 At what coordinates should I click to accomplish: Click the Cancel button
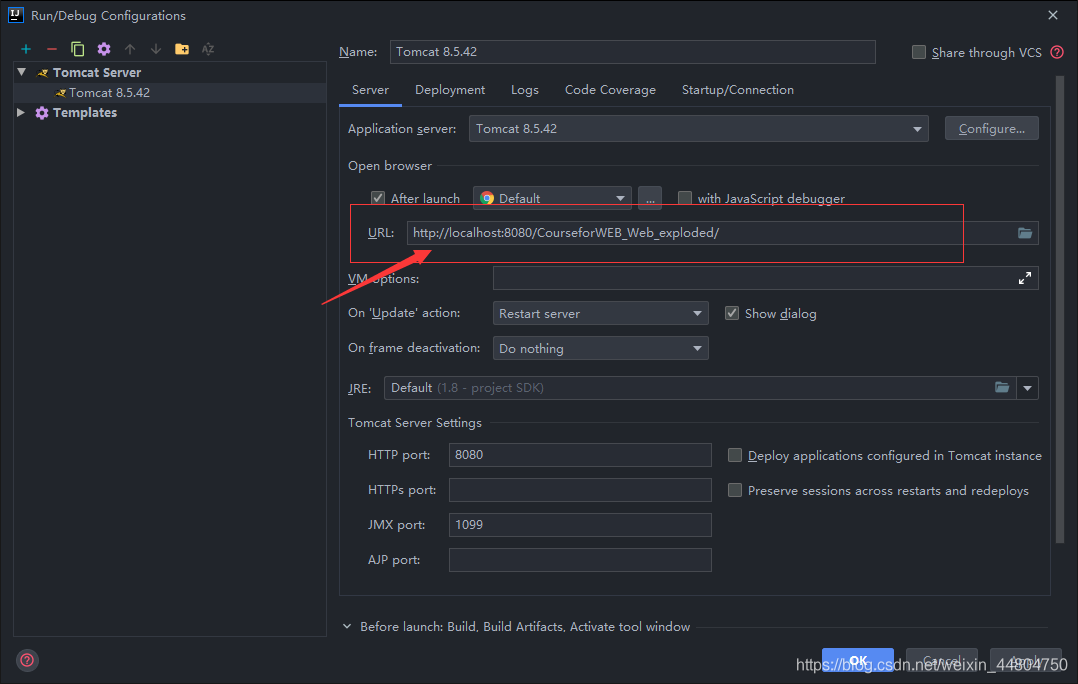pos(941,660)
